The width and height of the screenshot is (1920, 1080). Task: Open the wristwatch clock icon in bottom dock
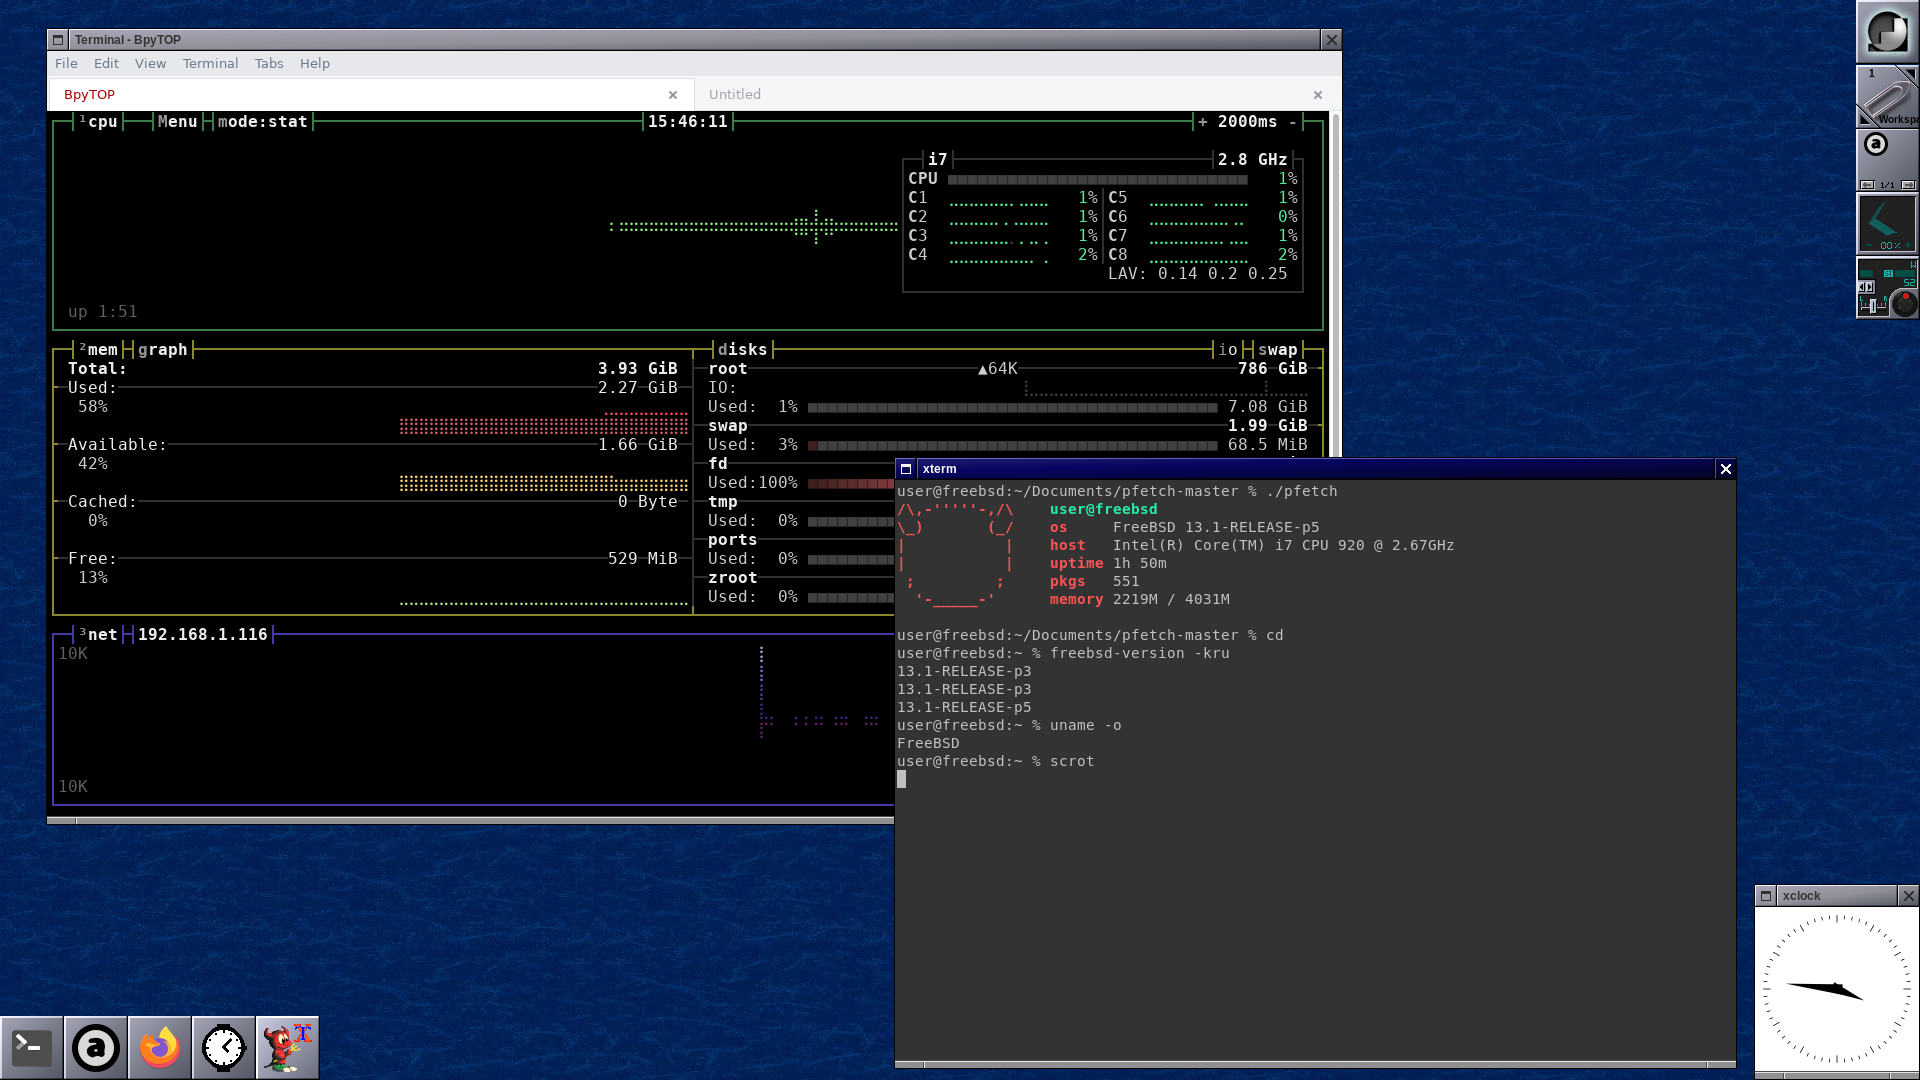[224, 1048]
